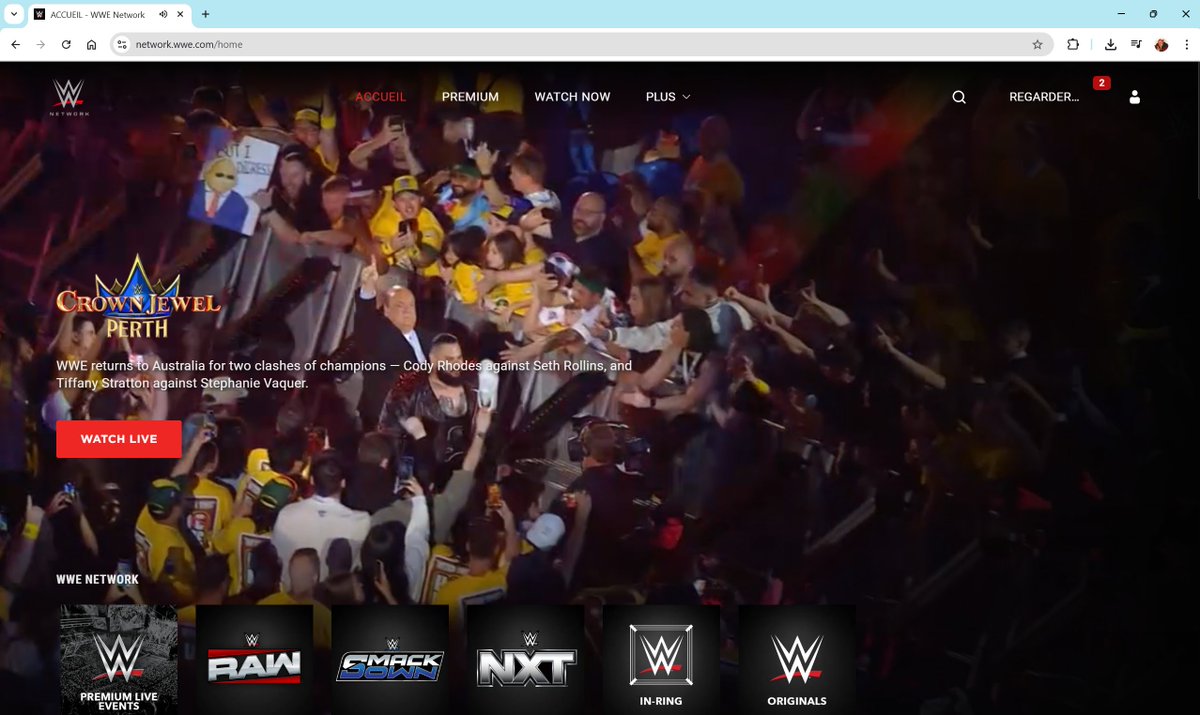
Task: Click the Crown Jewel event description text
Action: pos(344,374)
